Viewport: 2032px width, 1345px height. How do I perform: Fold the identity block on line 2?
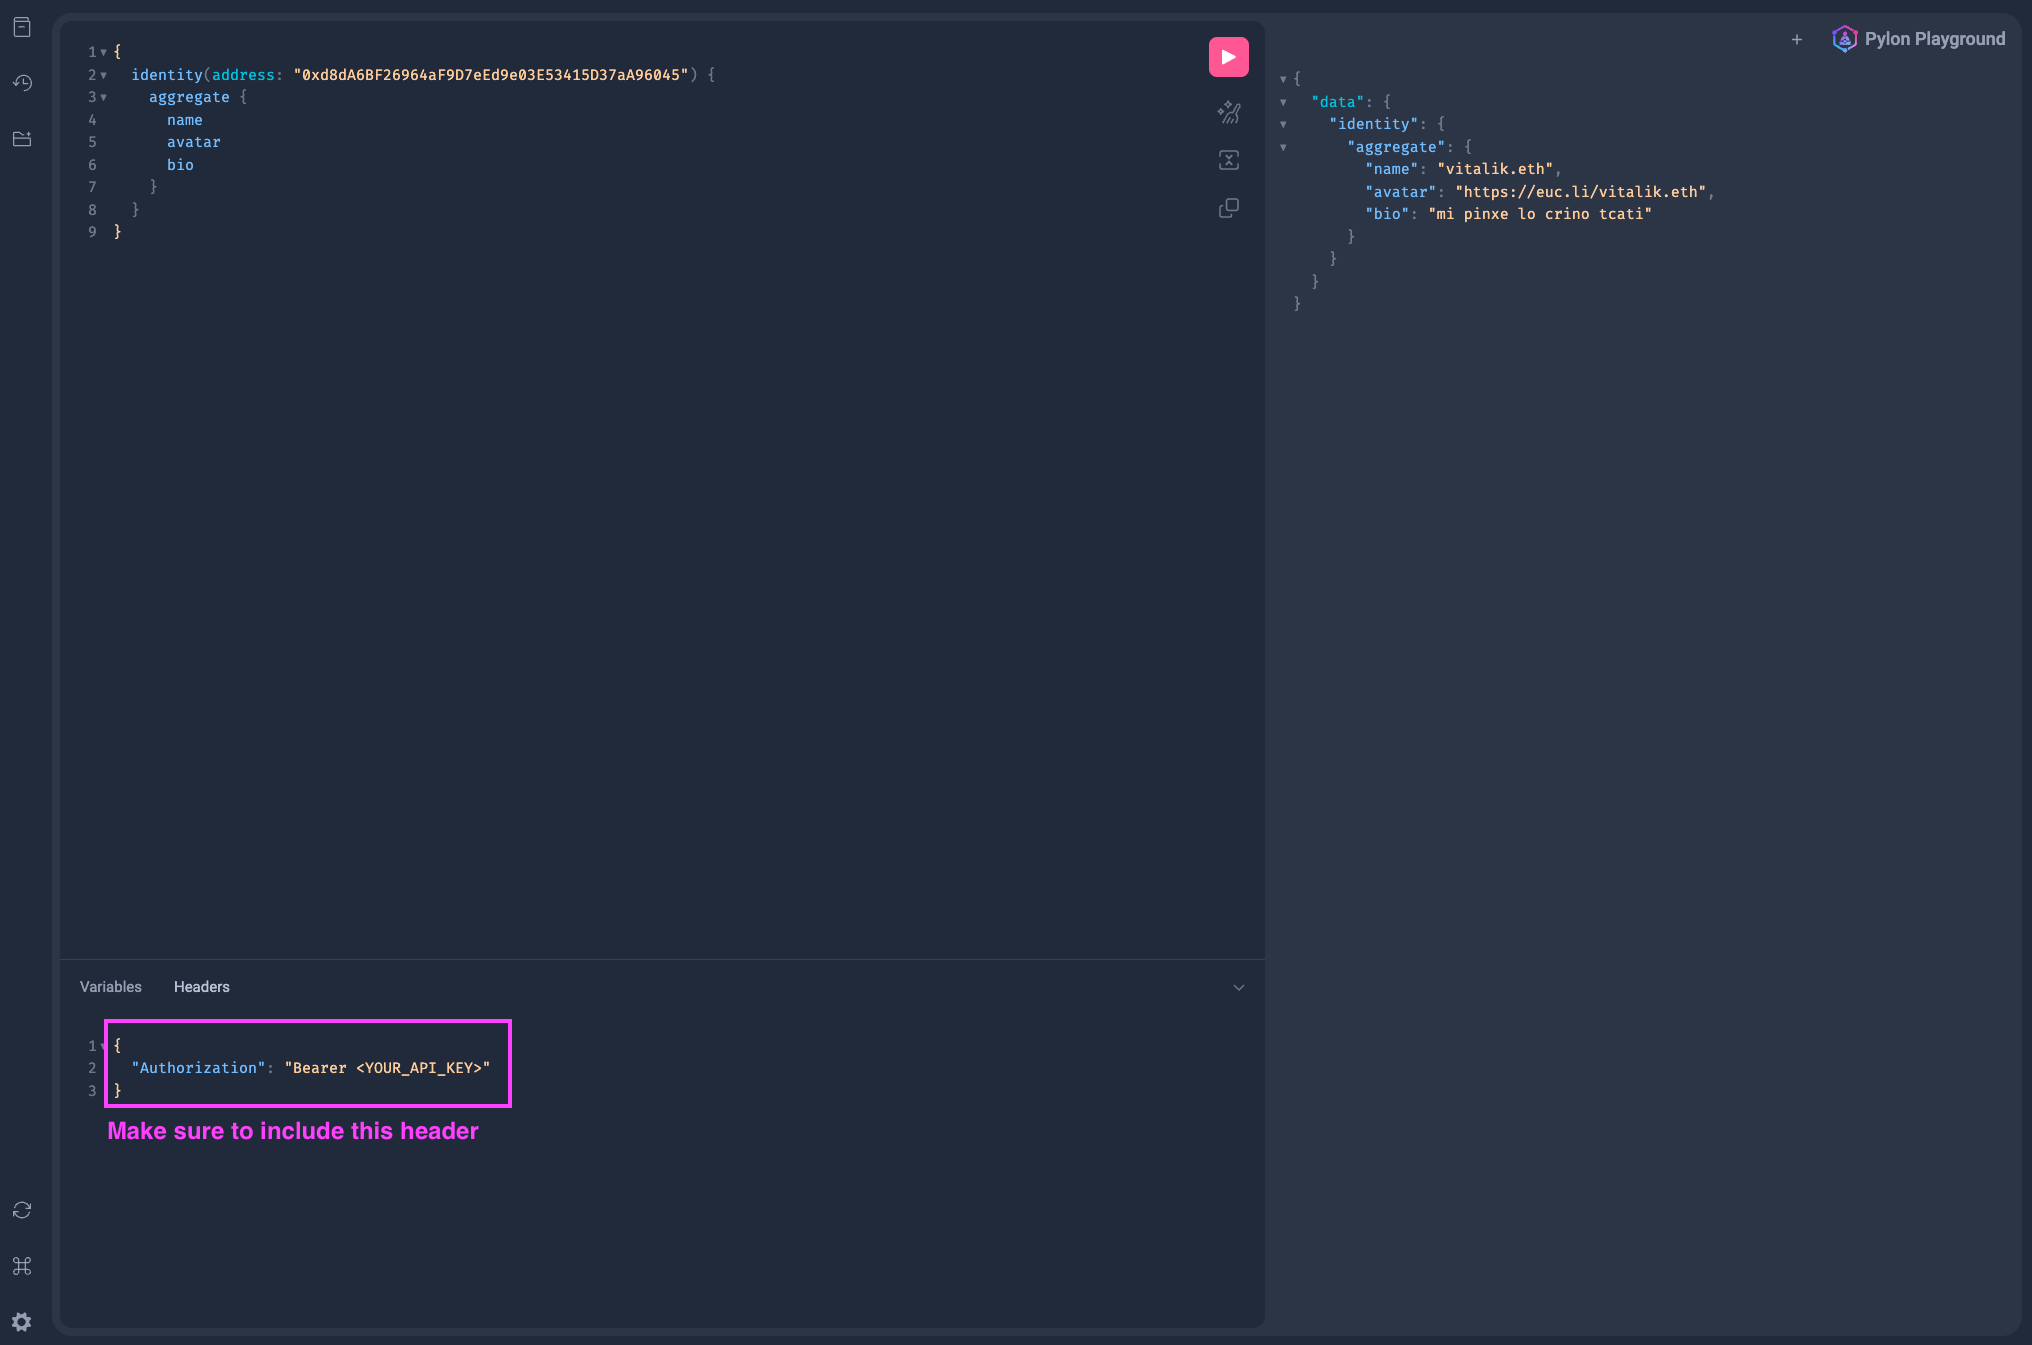click(103, 75)
